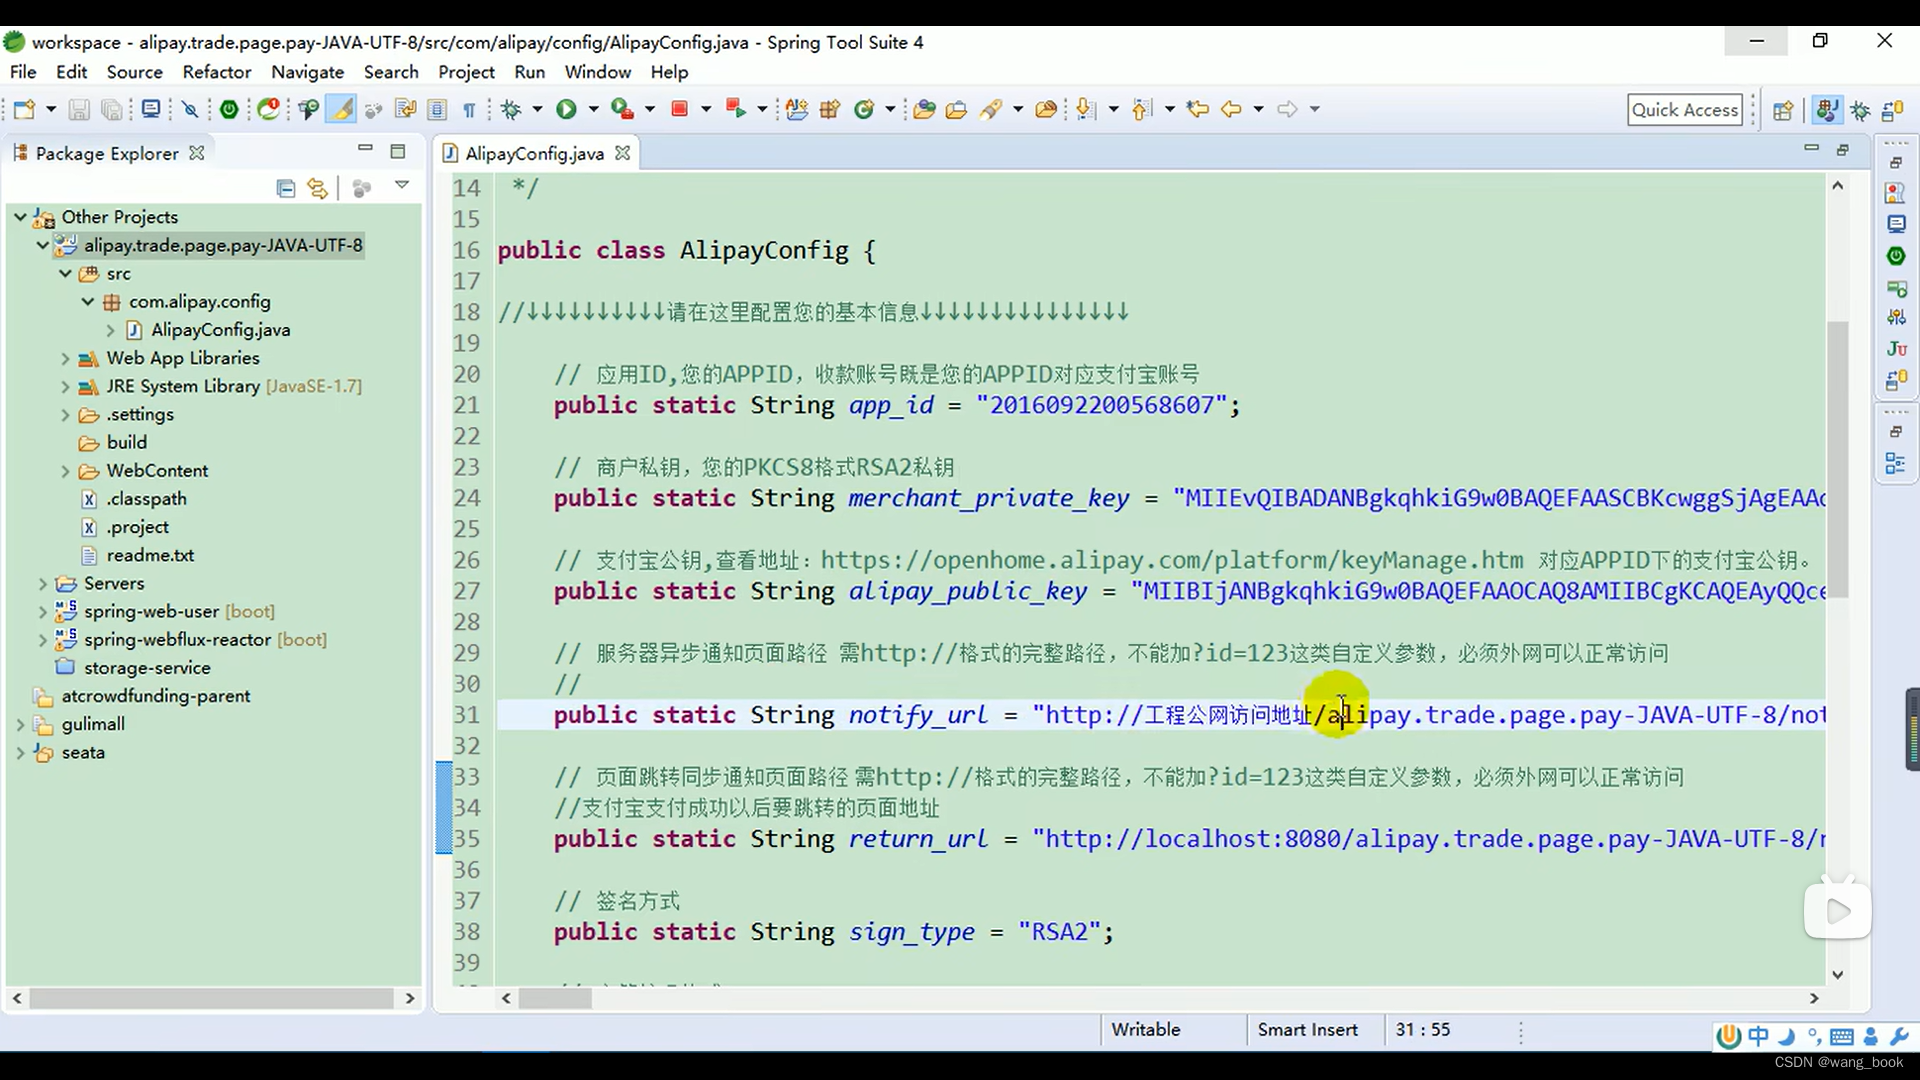
Task: Minimize the Package Explorer panel
Action: pyautogui.click(x=365, y=149)
